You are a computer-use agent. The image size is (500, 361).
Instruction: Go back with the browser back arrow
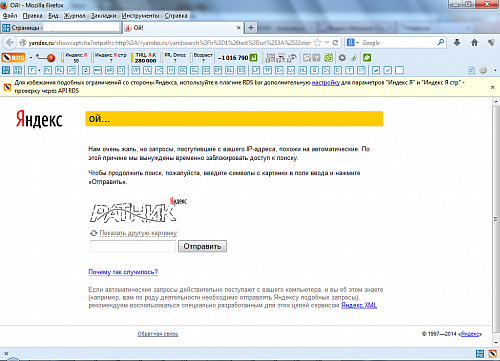click(x=9, y=43)
